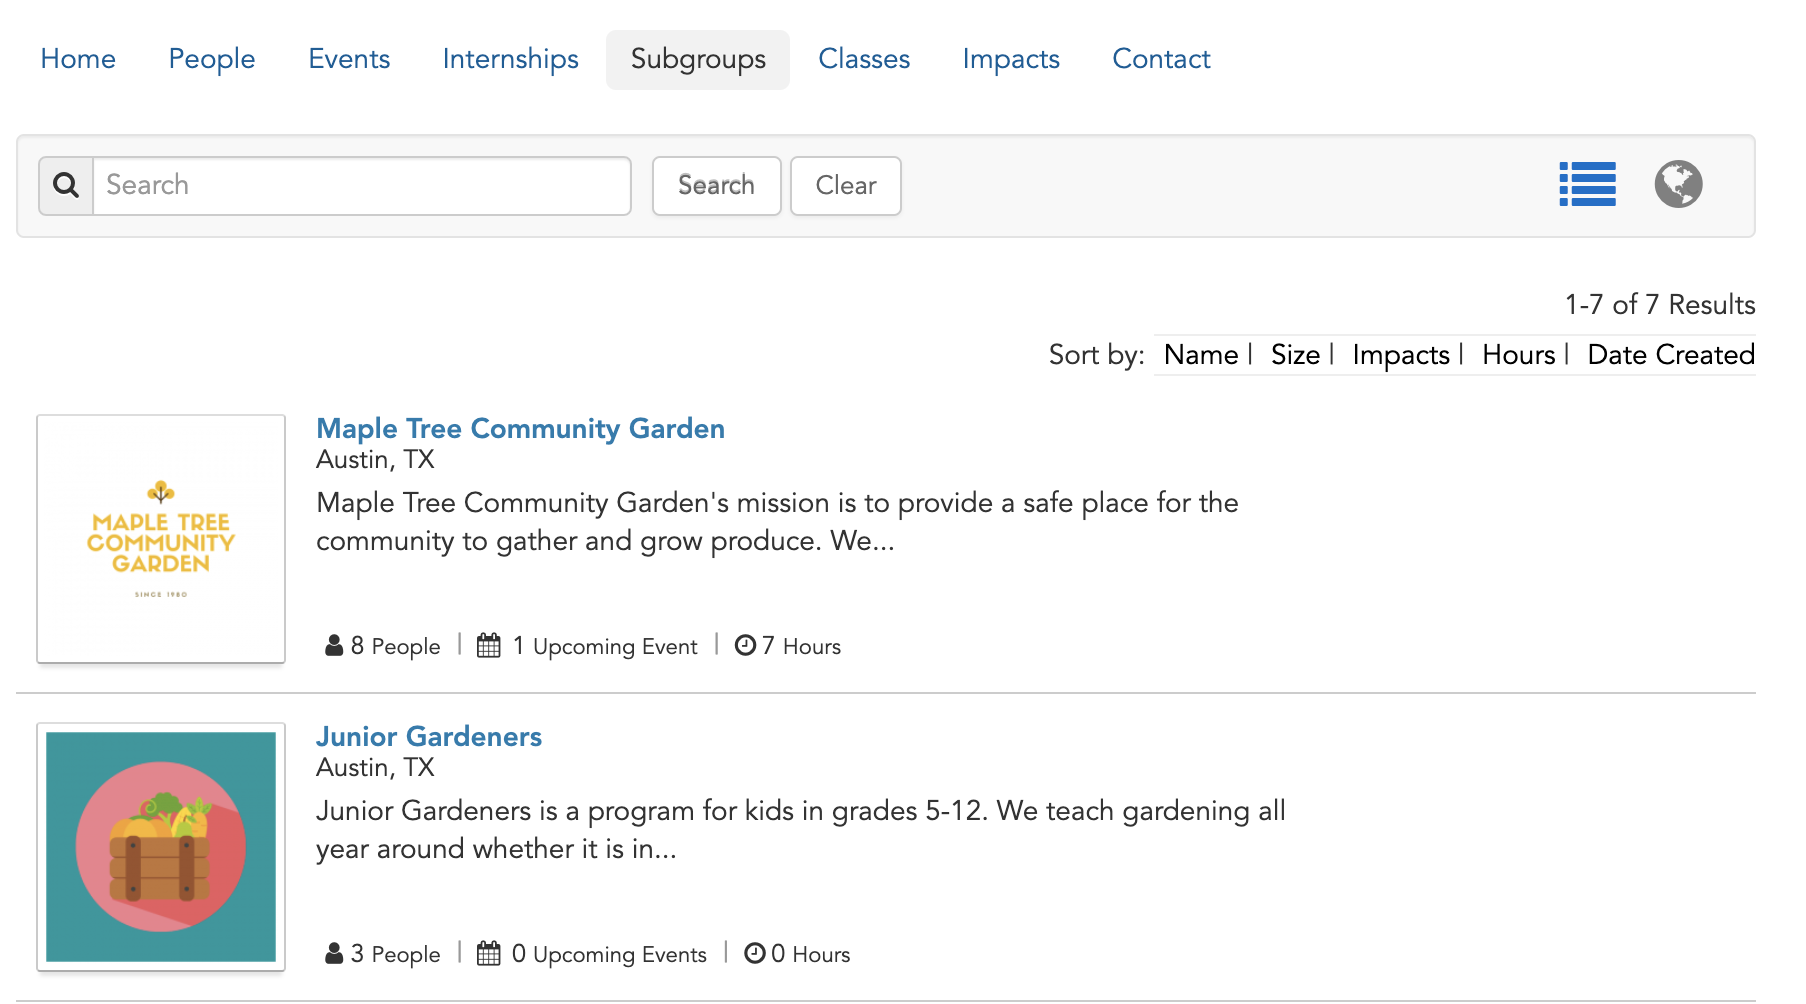Sort results by Impacts
This screenshot has width=1806, height=1004.
point(1401,355)
